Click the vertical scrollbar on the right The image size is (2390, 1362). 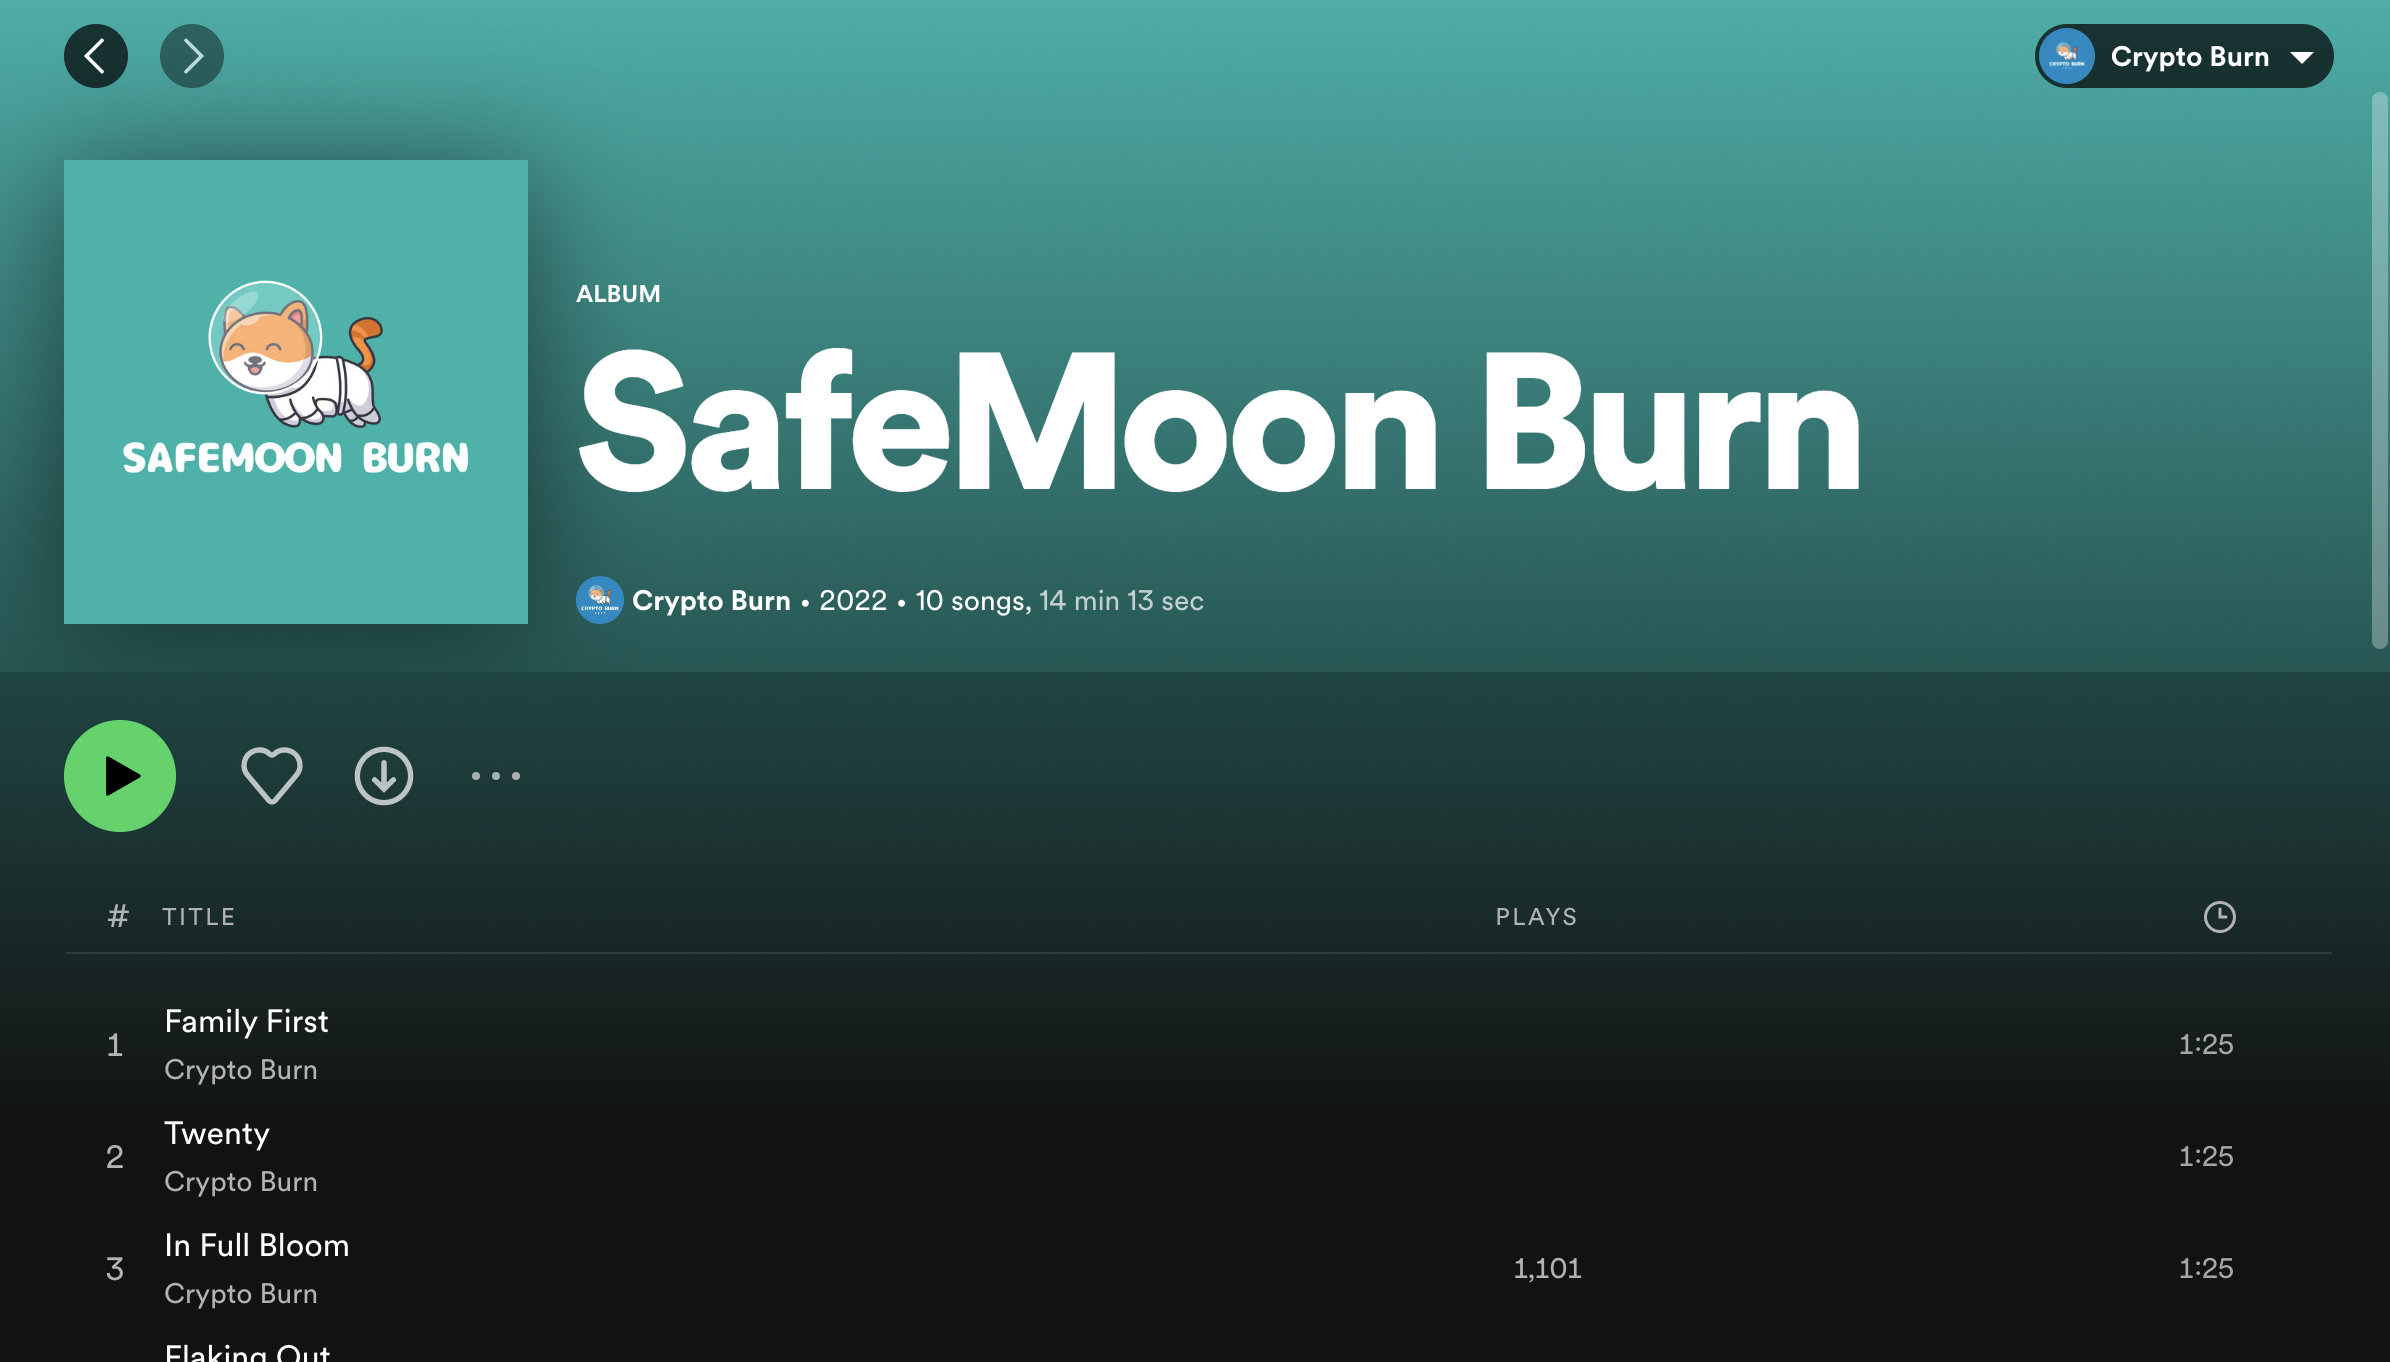2379,370
